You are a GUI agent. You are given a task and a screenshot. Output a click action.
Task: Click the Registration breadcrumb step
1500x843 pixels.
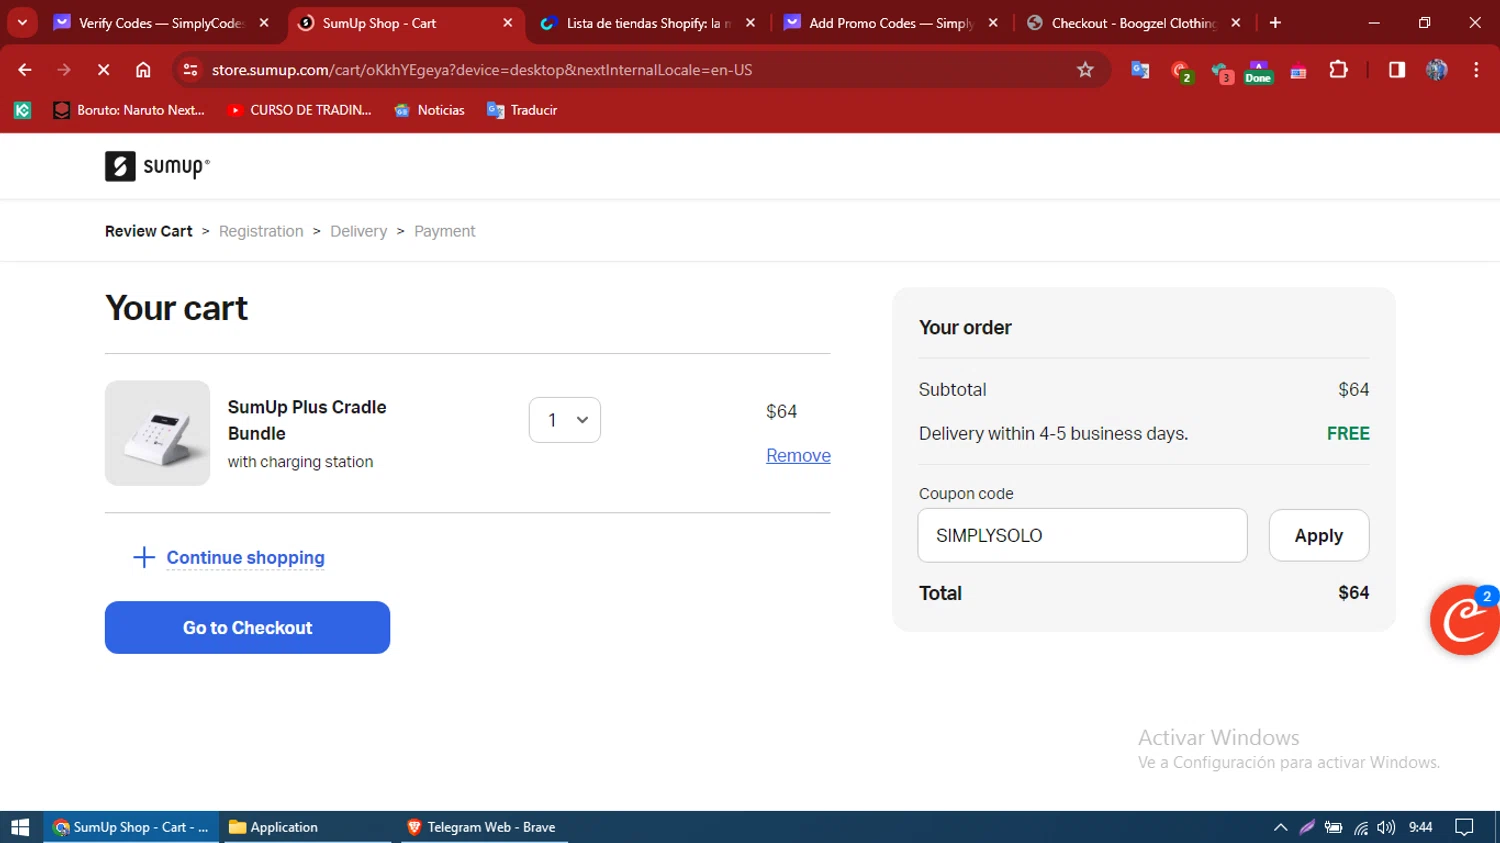(261, 231)
